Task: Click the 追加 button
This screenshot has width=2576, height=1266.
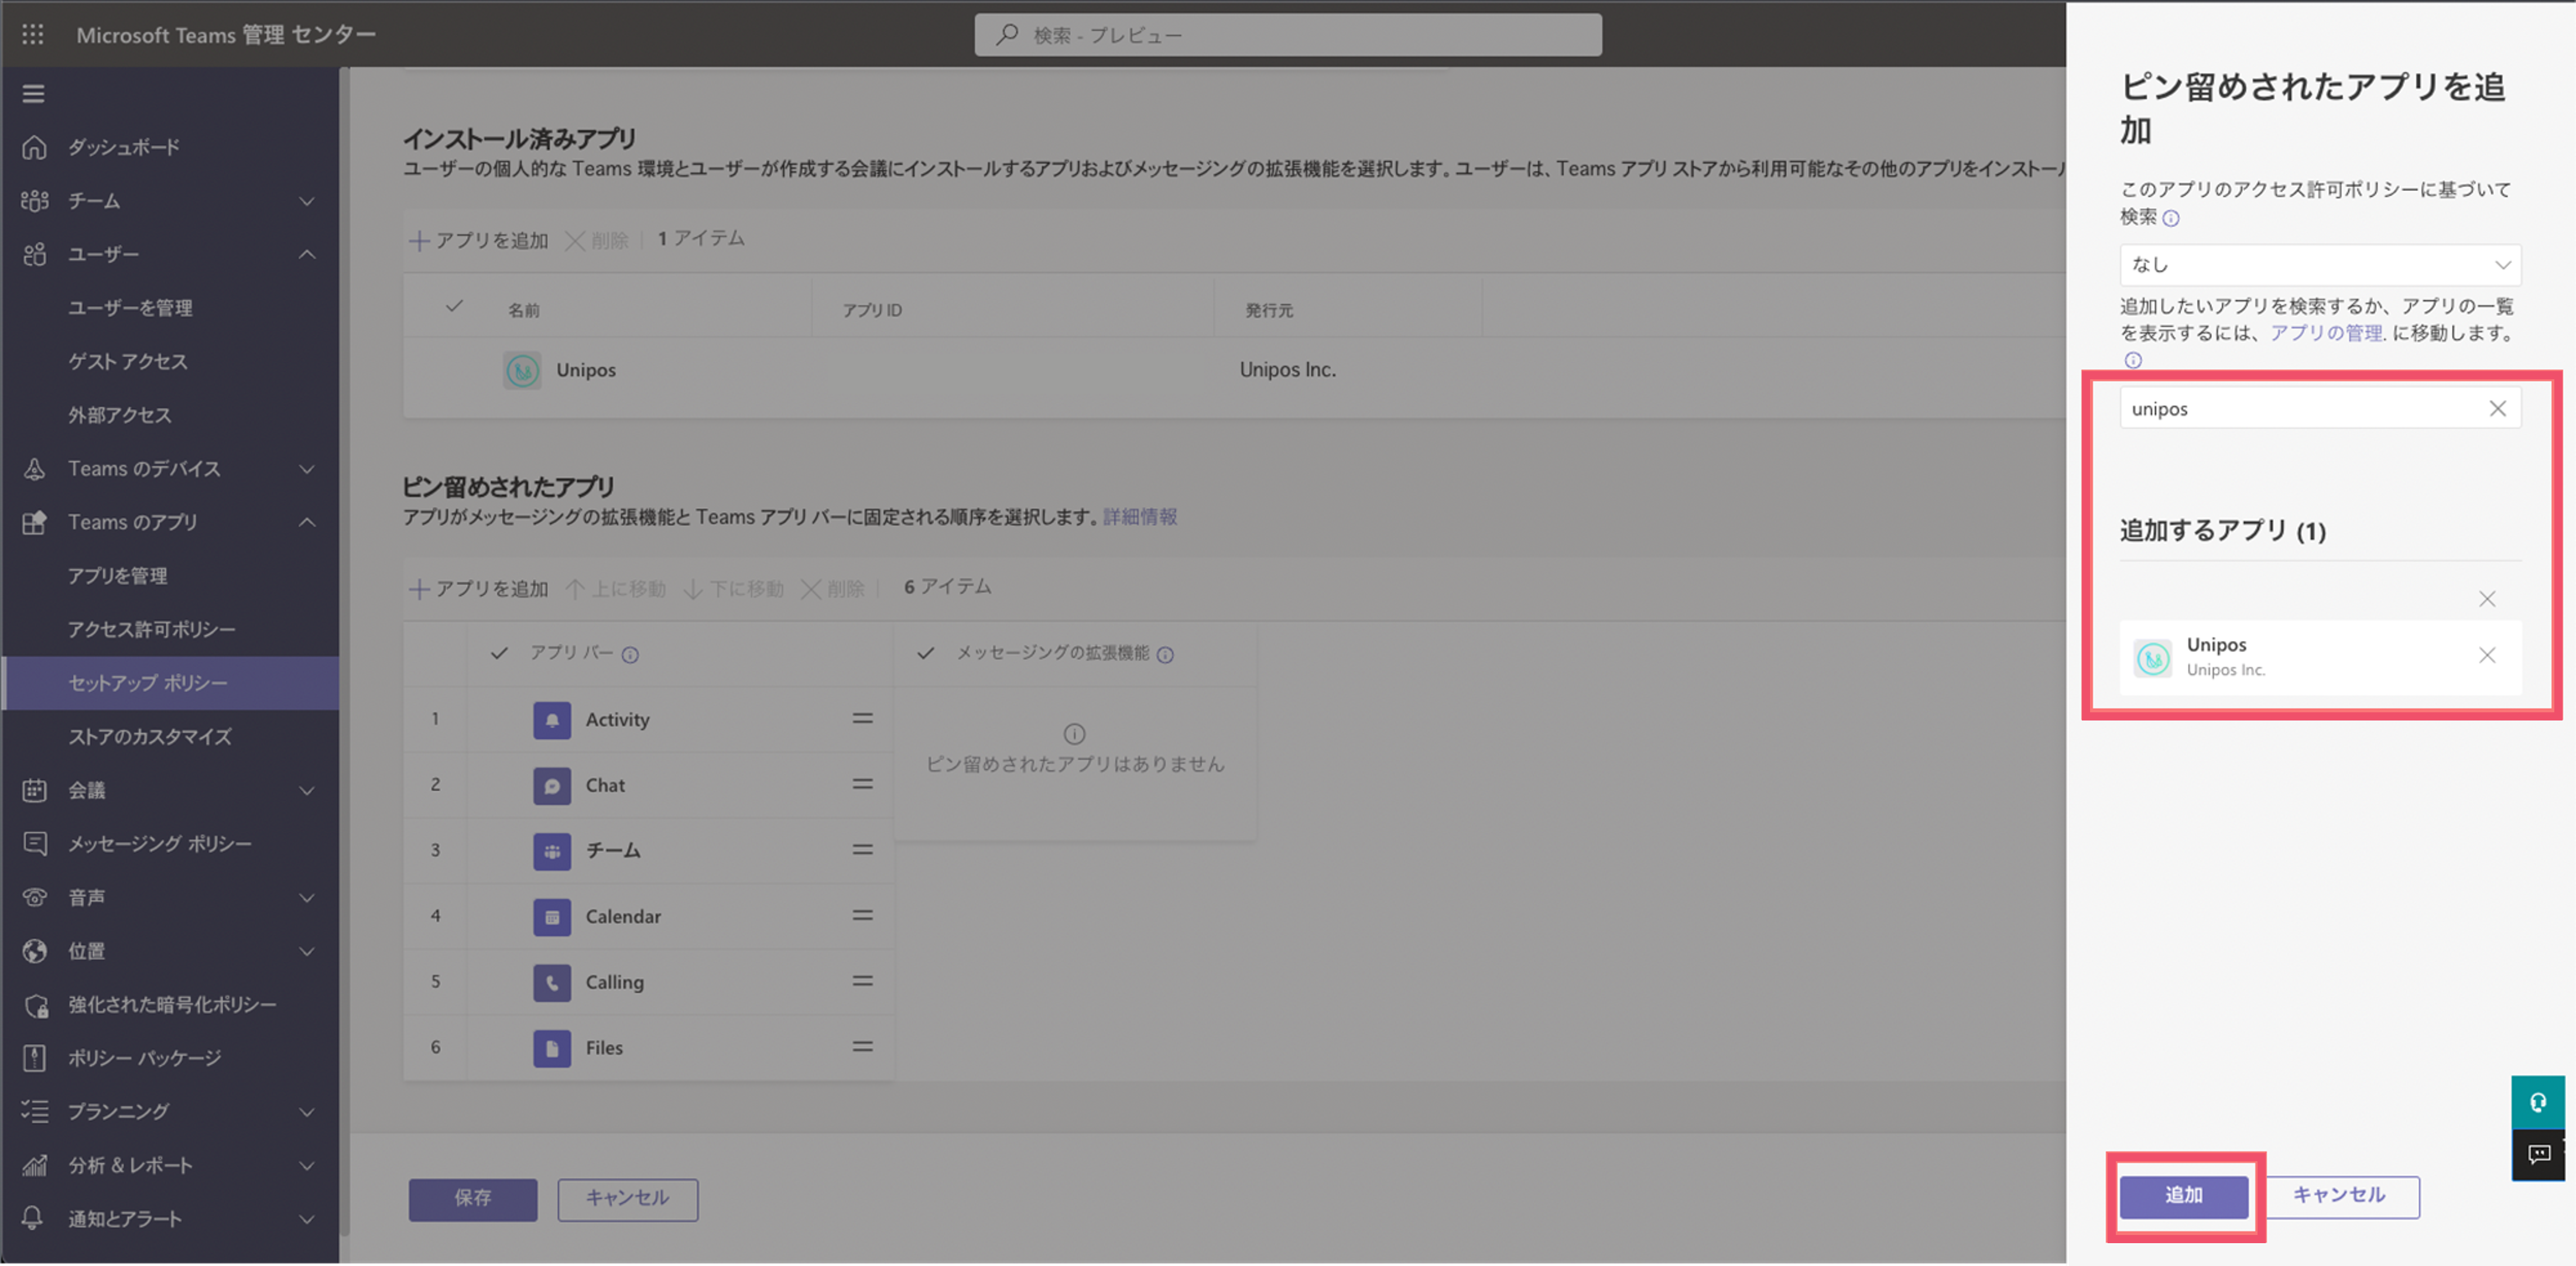Action: [2184, 1196]
